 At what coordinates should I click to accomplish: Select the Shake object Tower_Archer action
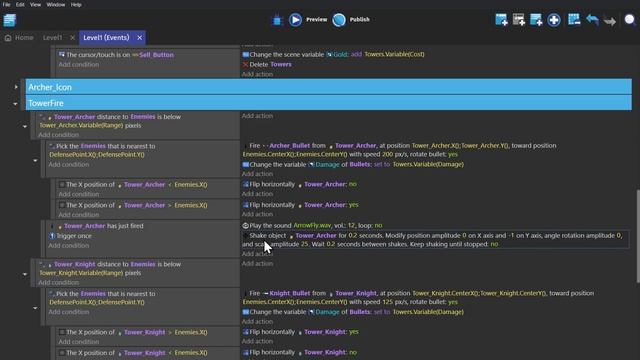(x=435, y=240)
